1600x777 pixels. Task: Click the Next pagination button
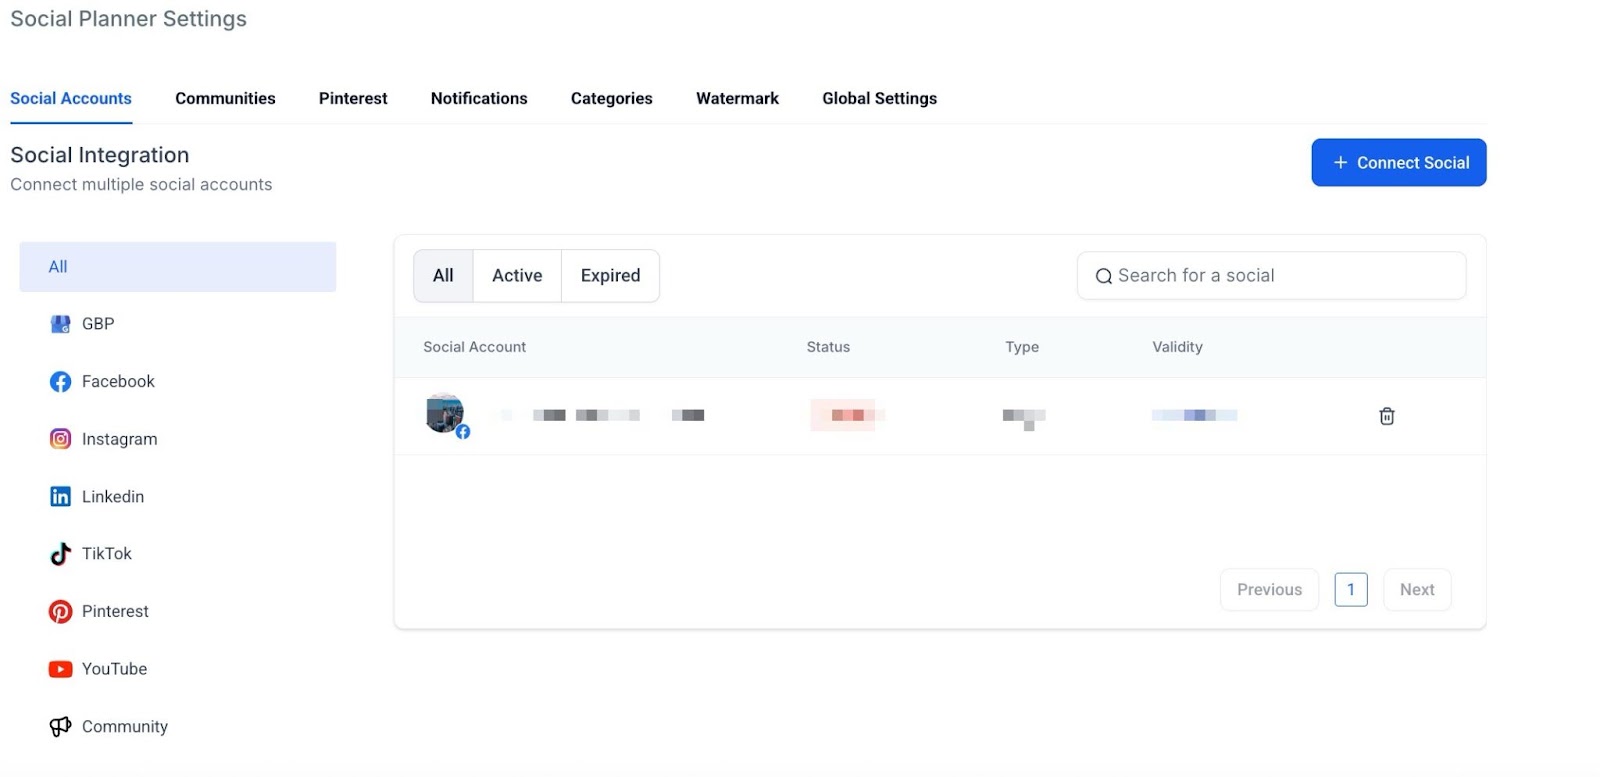(x=1416, y=590)
